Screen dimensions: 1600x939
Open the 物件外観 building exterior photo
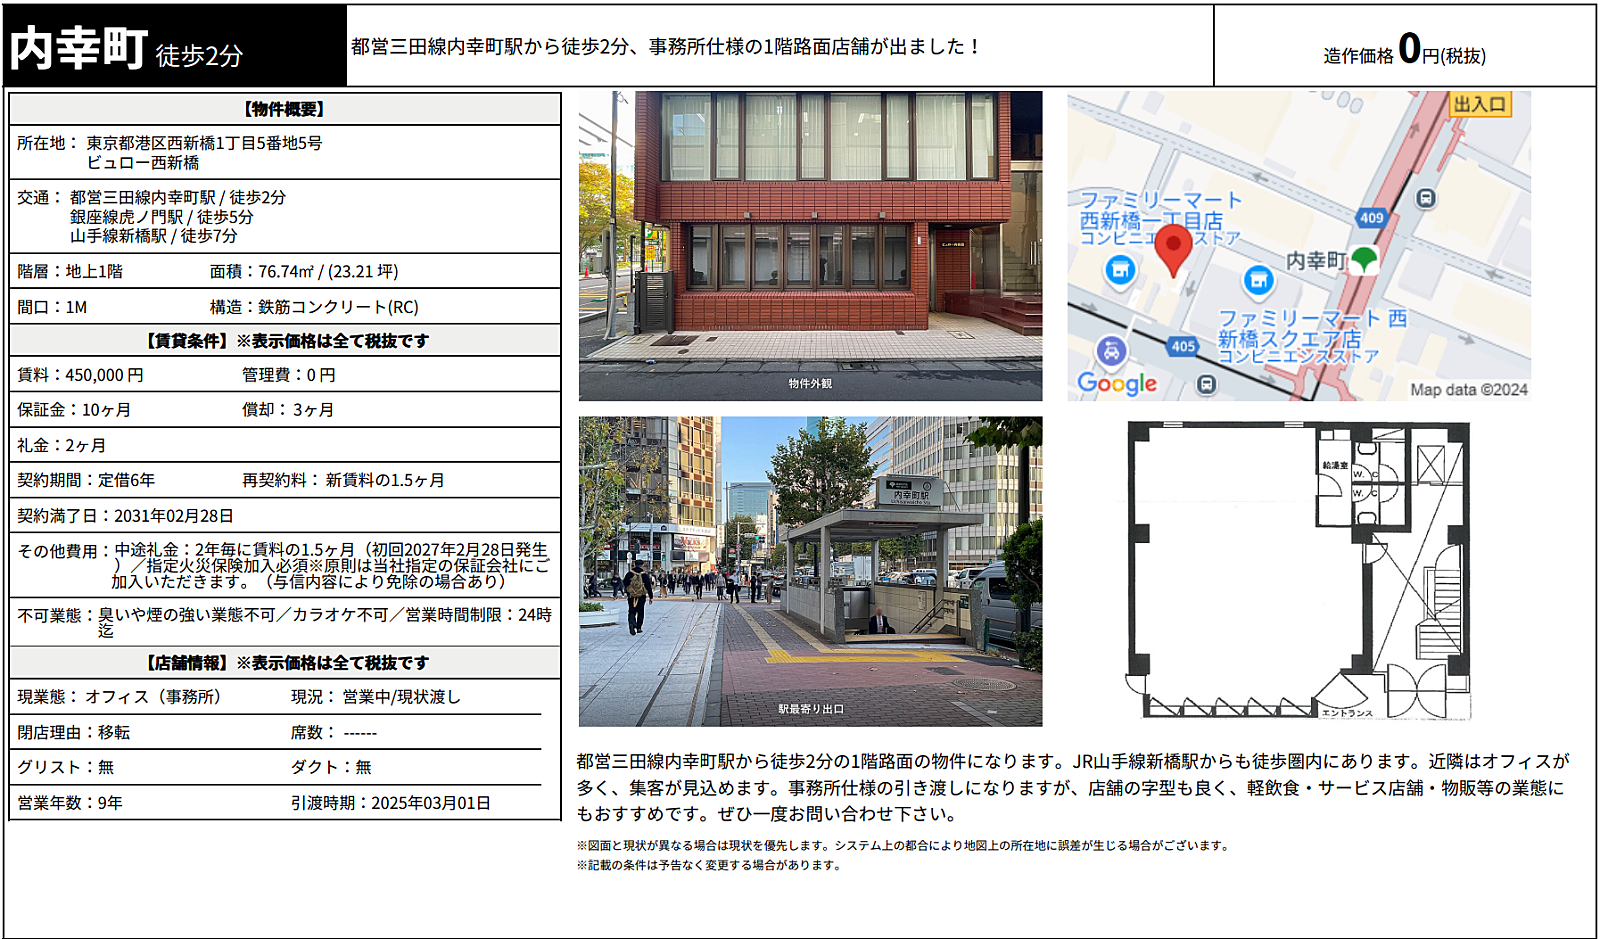coord(810,246)
